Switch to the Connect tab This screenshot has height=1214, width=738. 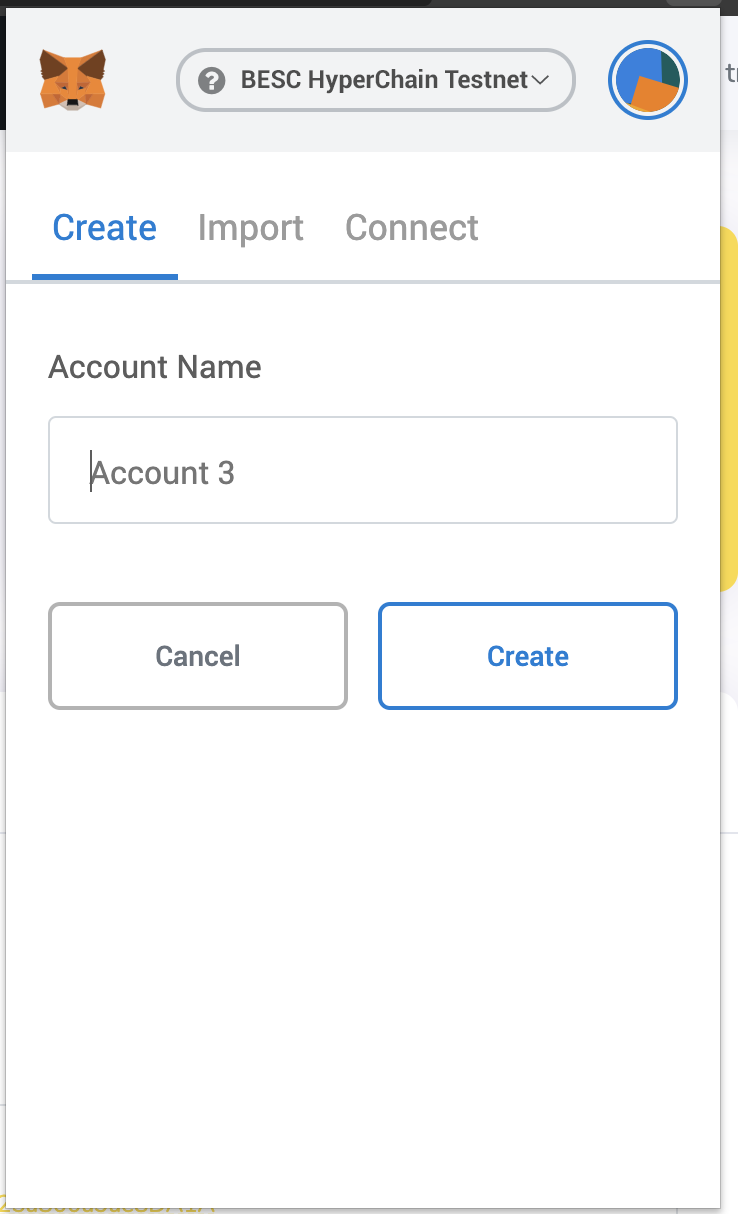pyautogui.click(x=411, y=228)
